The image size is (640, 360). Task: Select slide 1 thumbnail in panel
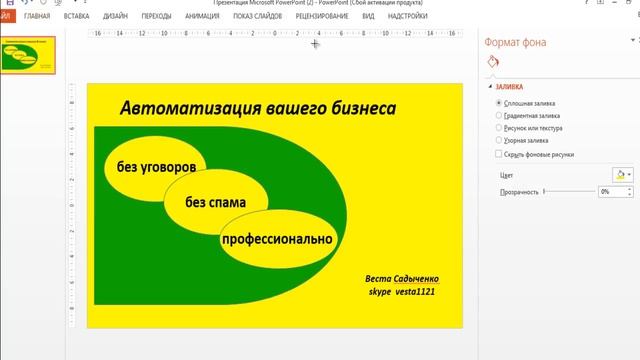tap(28, 55)
